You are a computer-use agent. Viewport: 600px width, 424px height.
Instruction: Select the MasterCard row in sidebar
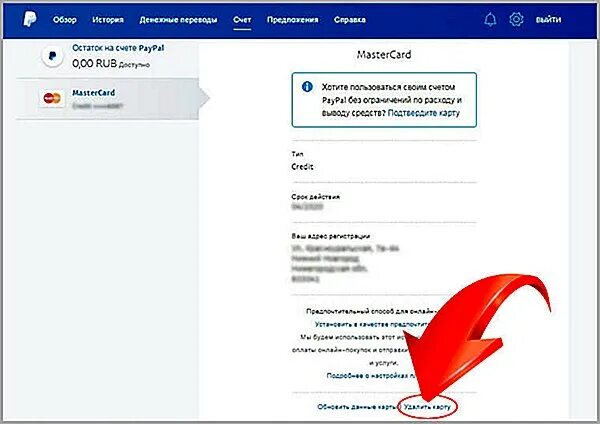[x=108, y=99]
